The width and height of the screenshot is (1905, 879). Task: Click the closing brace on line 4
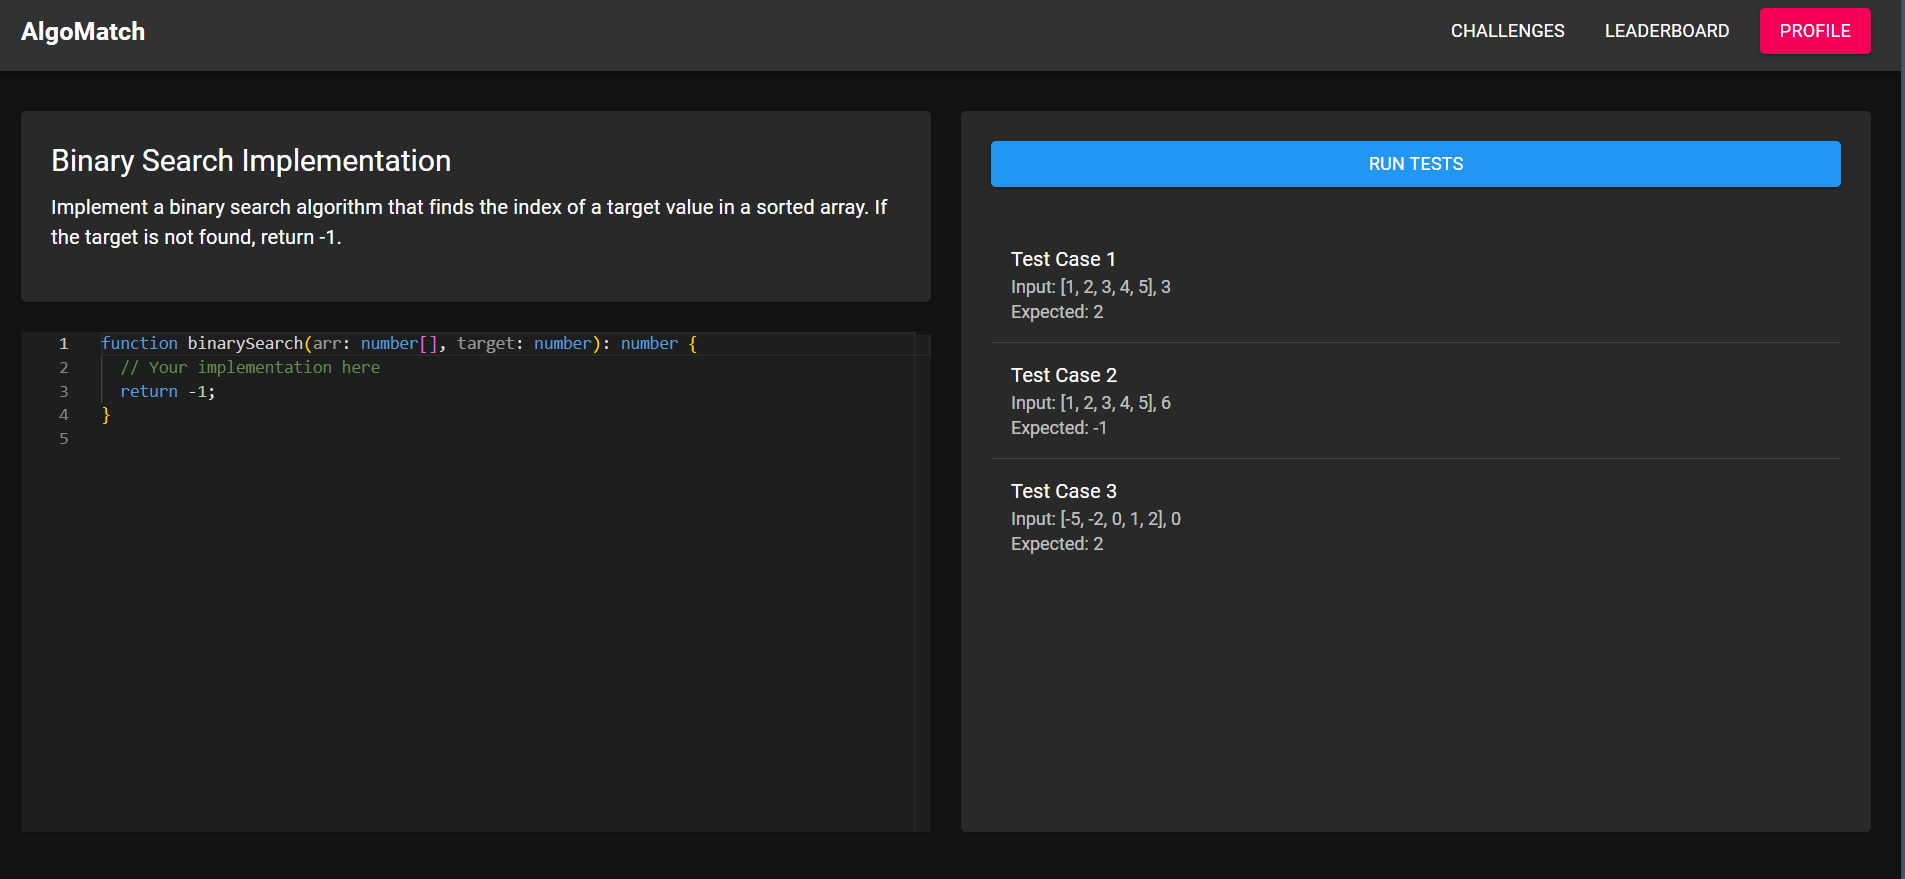tap(106, 415)
